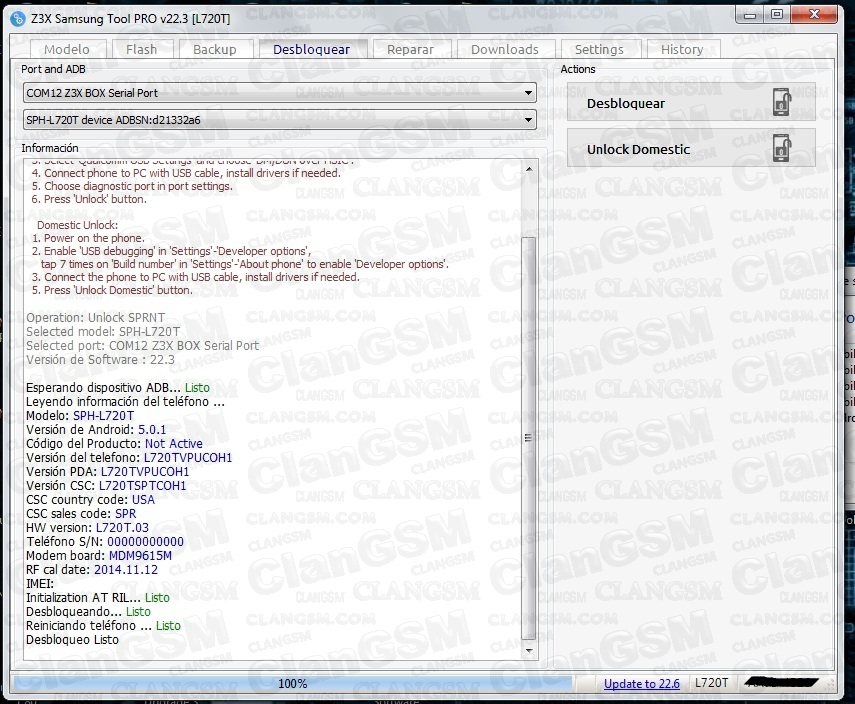The width and height of the screenshot is (855, 704).
Task: Click the Información log scrollbar thumb
Action: [x=528, y=438]
